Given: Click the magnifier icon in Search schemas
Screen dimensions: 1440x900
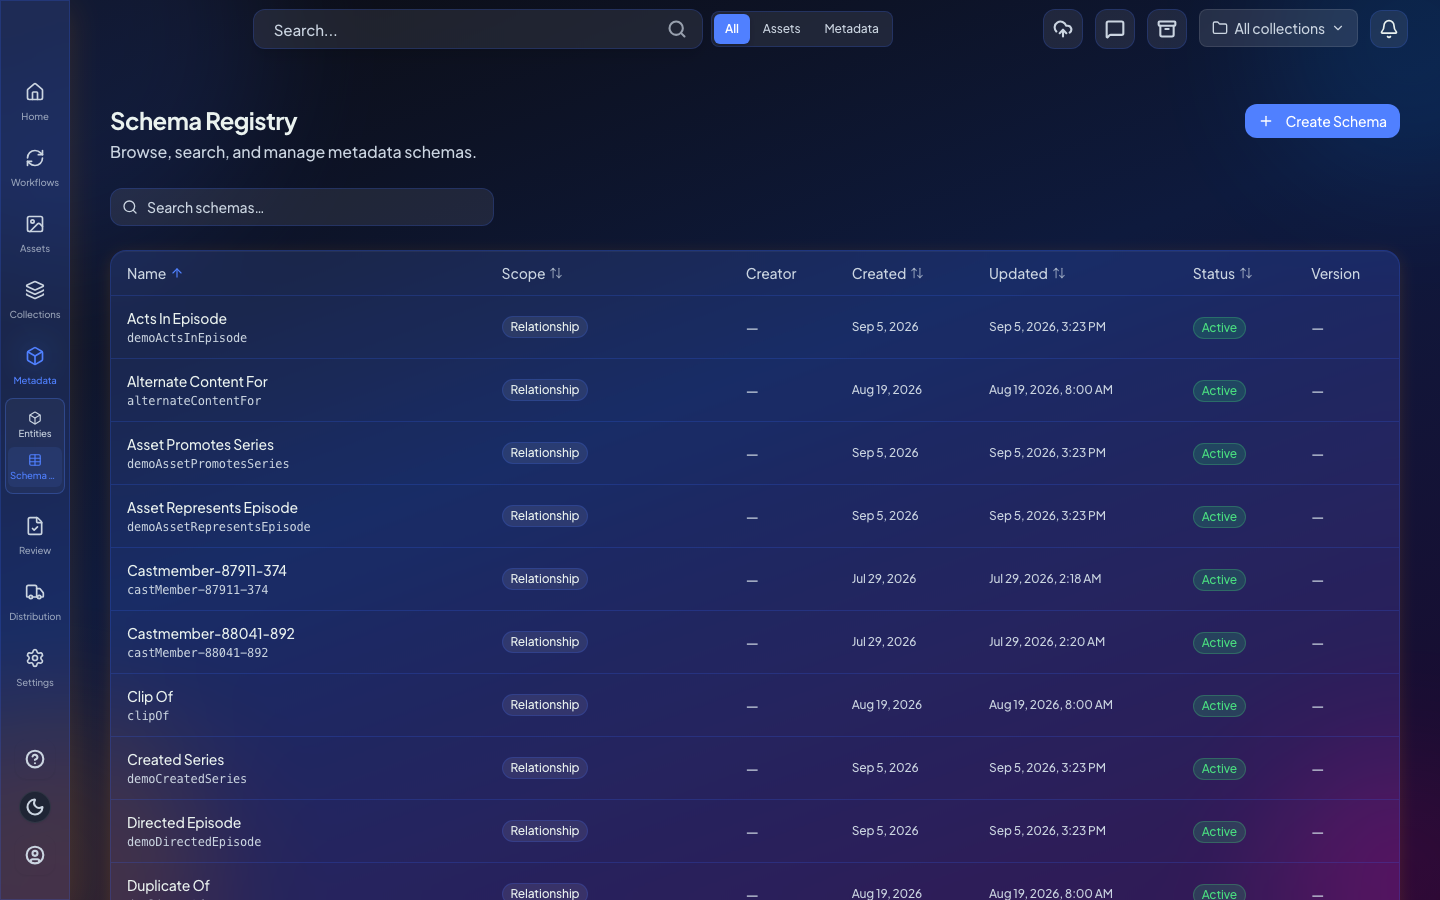Looking at the screenshot, I should (x=130, y=207).
